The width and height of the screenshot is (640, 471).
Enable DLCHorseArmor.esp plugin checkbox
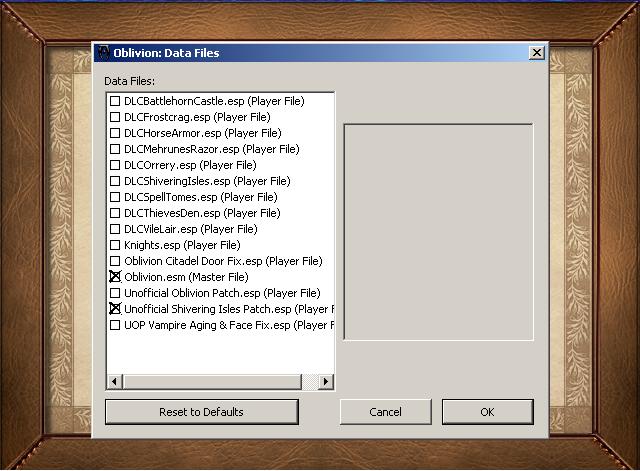click(115, 133)
